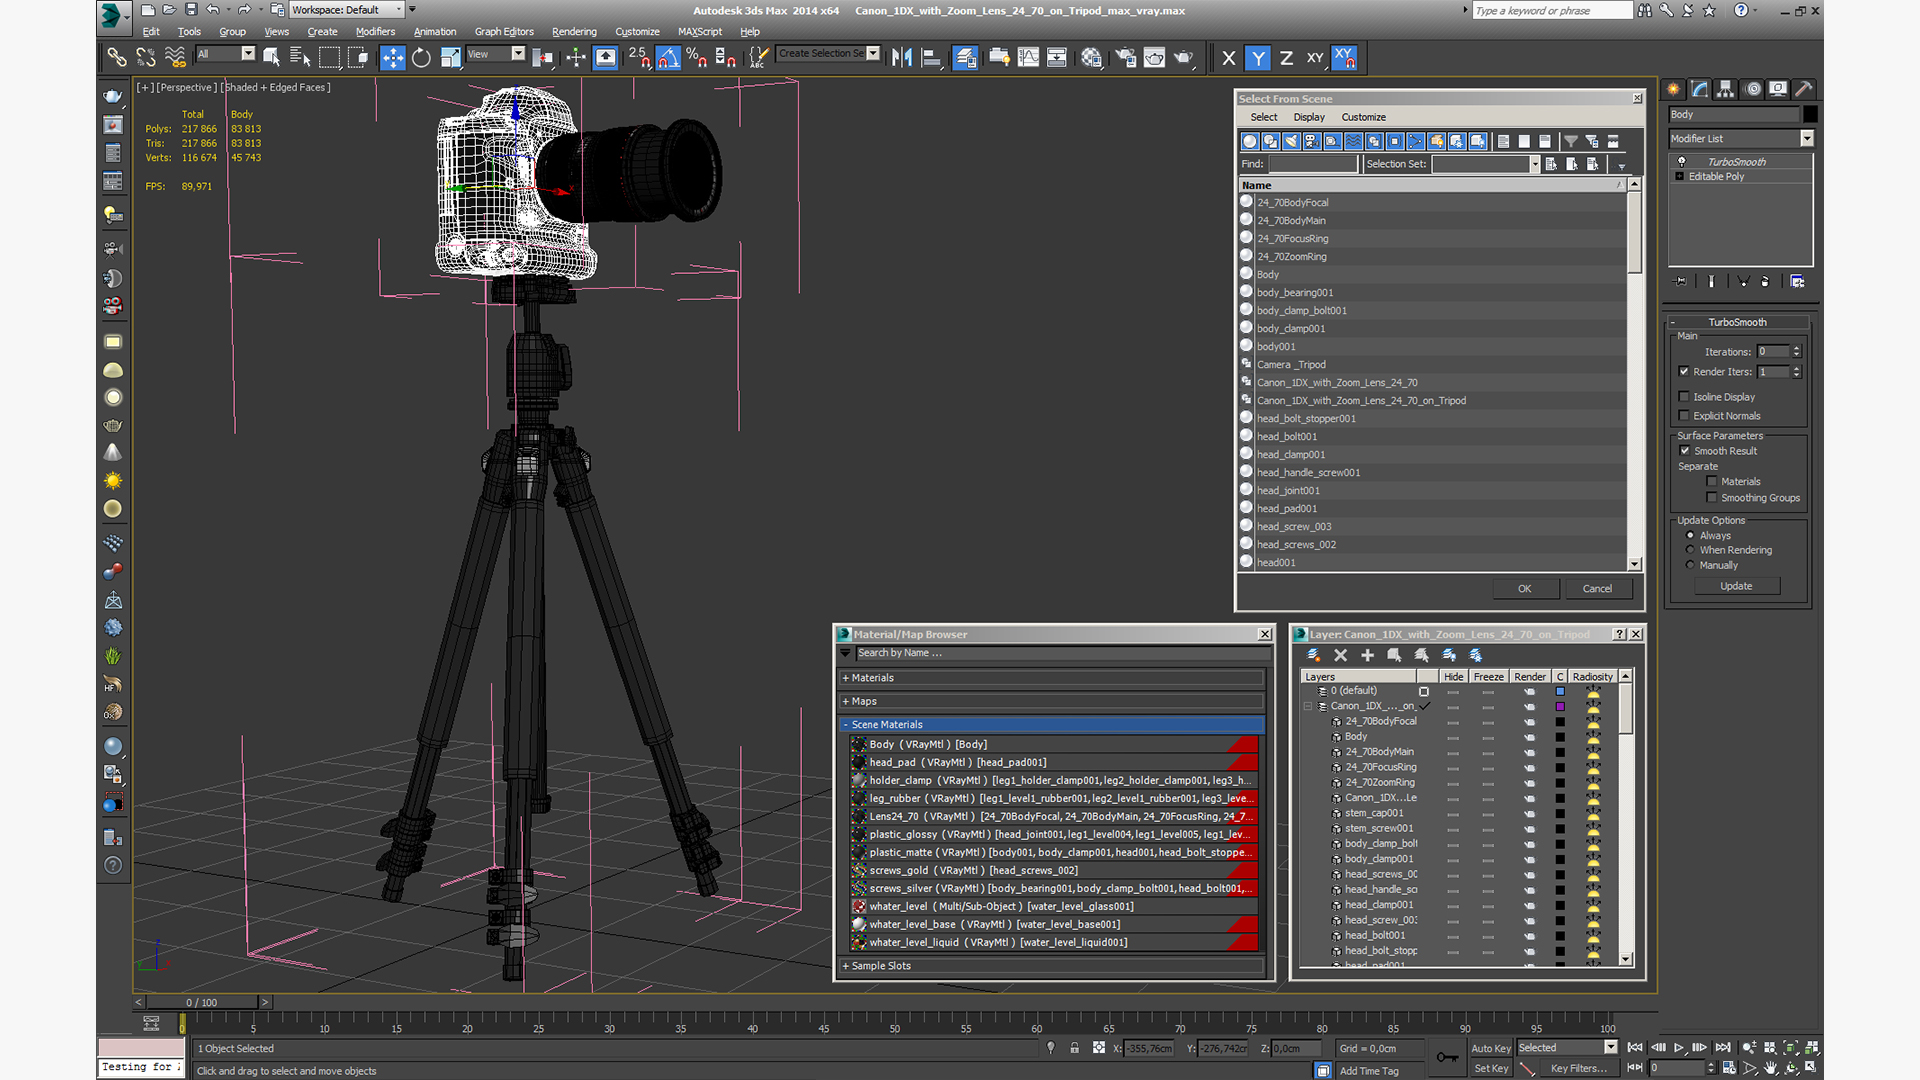Click the Play Animation button

[1679, 1047]
